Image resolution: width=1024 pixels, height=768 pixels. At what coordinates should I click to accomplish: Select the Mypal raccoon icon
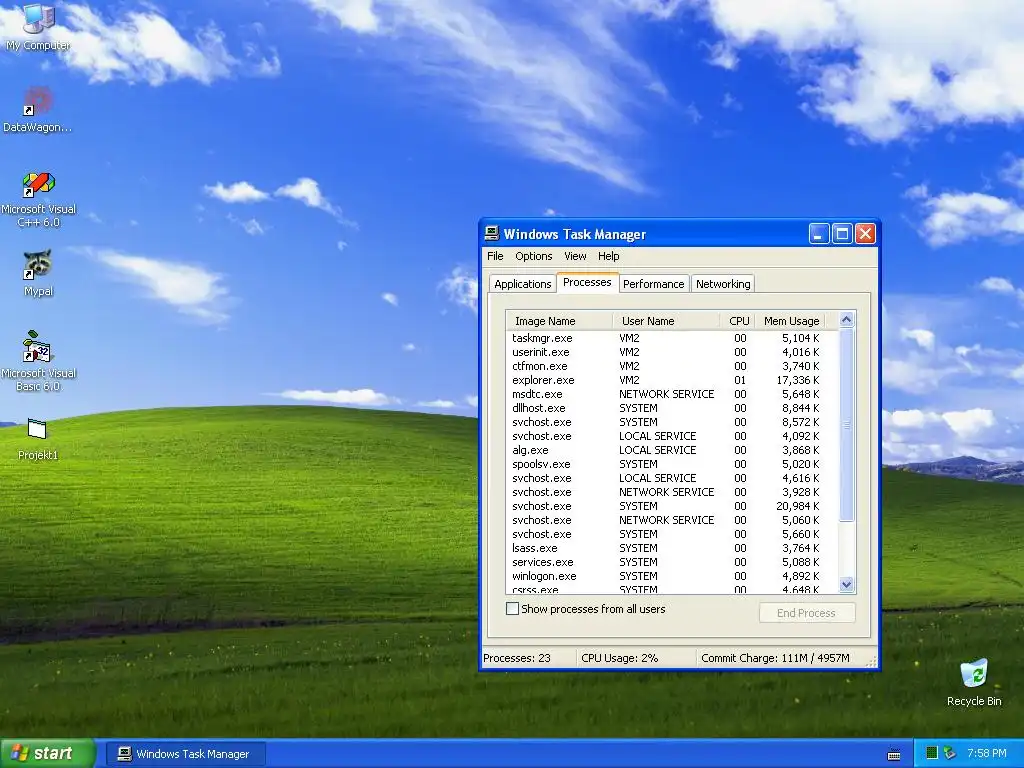[x=38, y=274]
